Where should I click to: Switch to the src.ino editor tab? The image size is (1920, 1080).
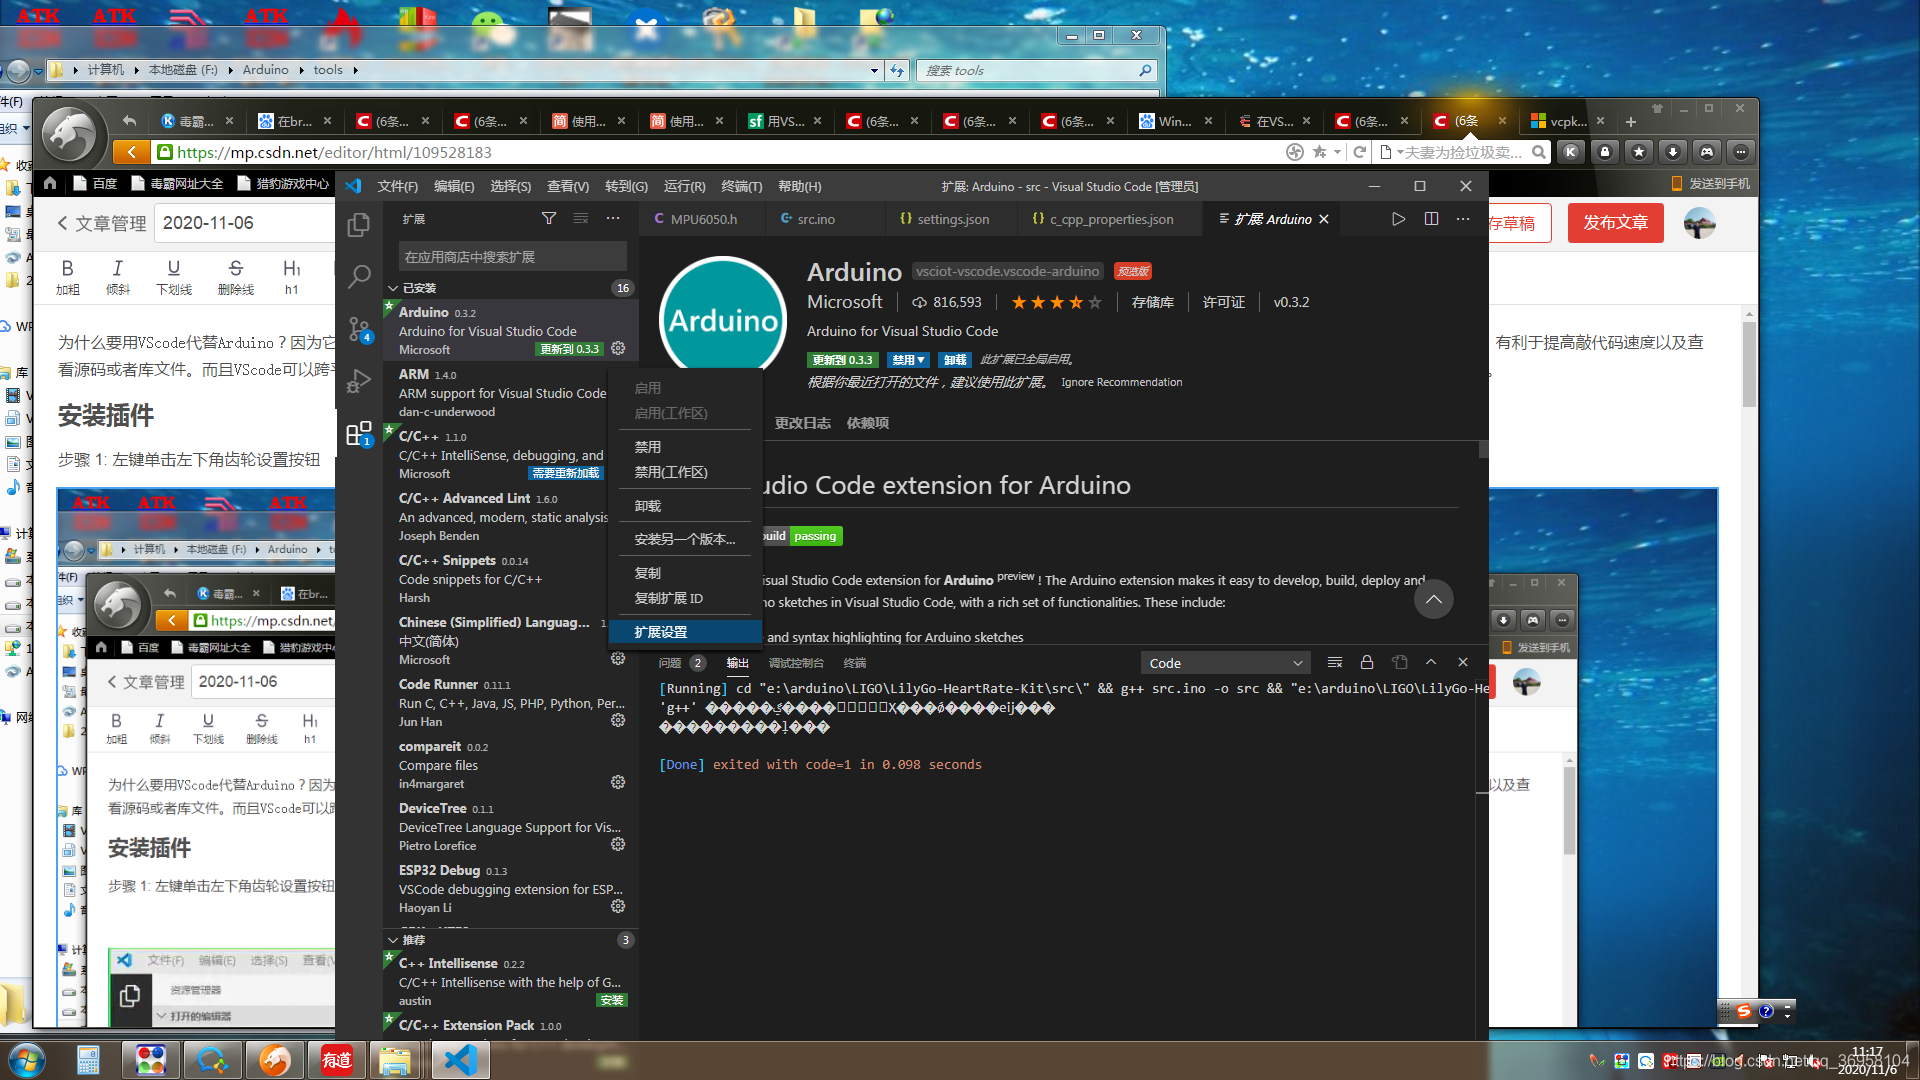(815, 219)
